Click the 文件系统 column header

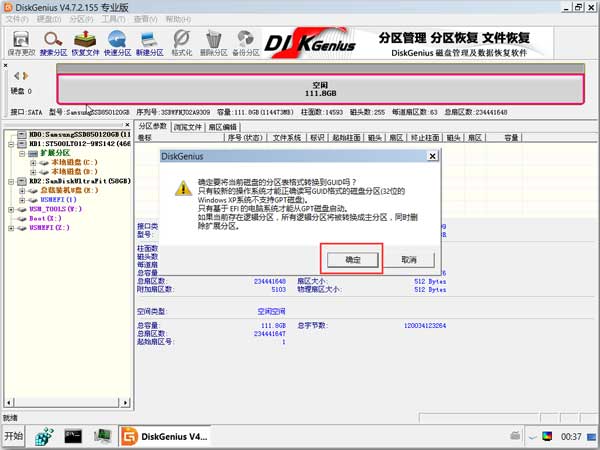(x=287, y=138)
